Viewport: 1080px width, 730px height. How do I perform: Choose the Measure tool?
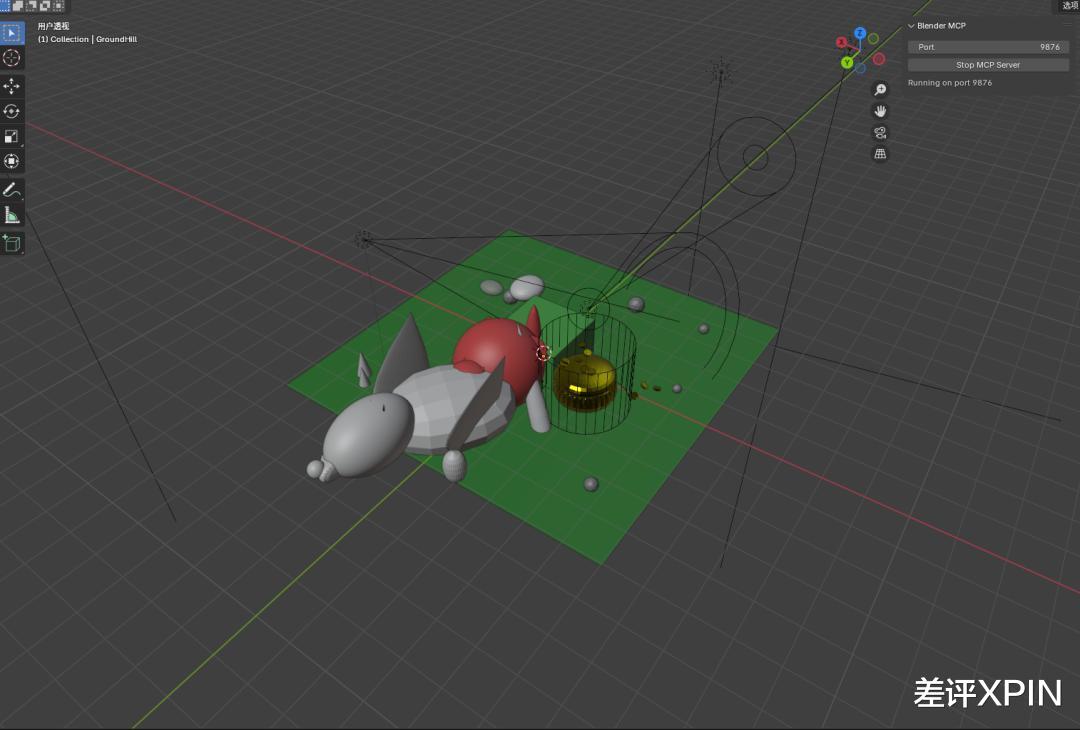(x=12, y=215)
